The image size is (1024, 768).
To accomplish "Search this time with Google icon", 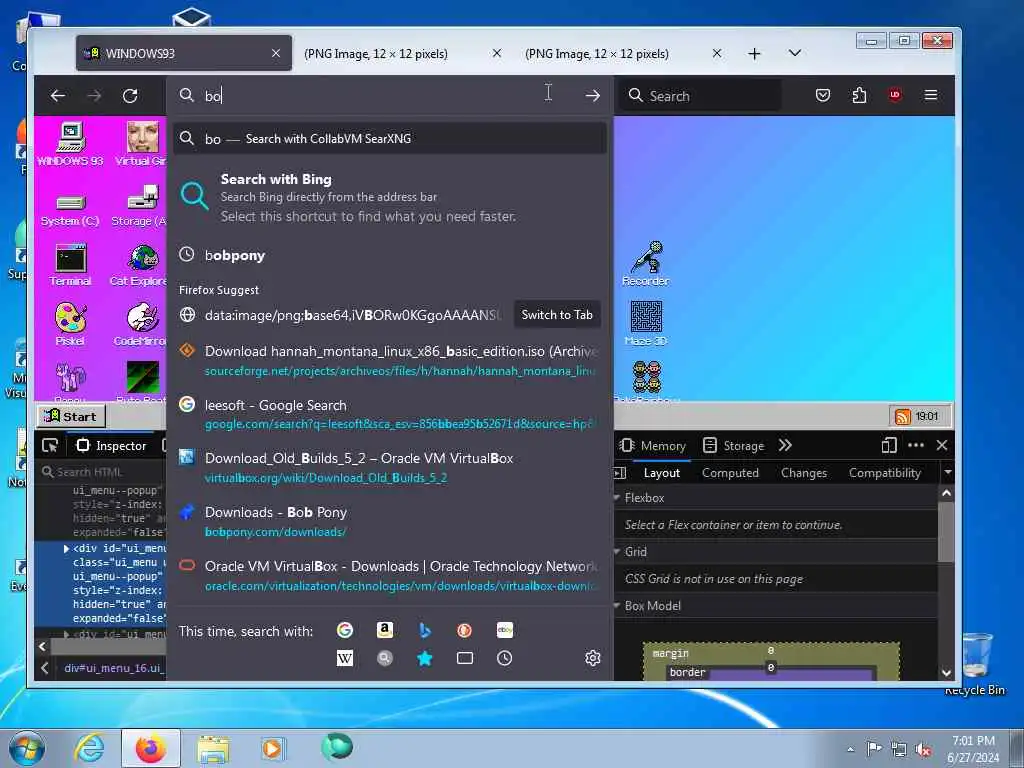I will click(x=345, y=630).
